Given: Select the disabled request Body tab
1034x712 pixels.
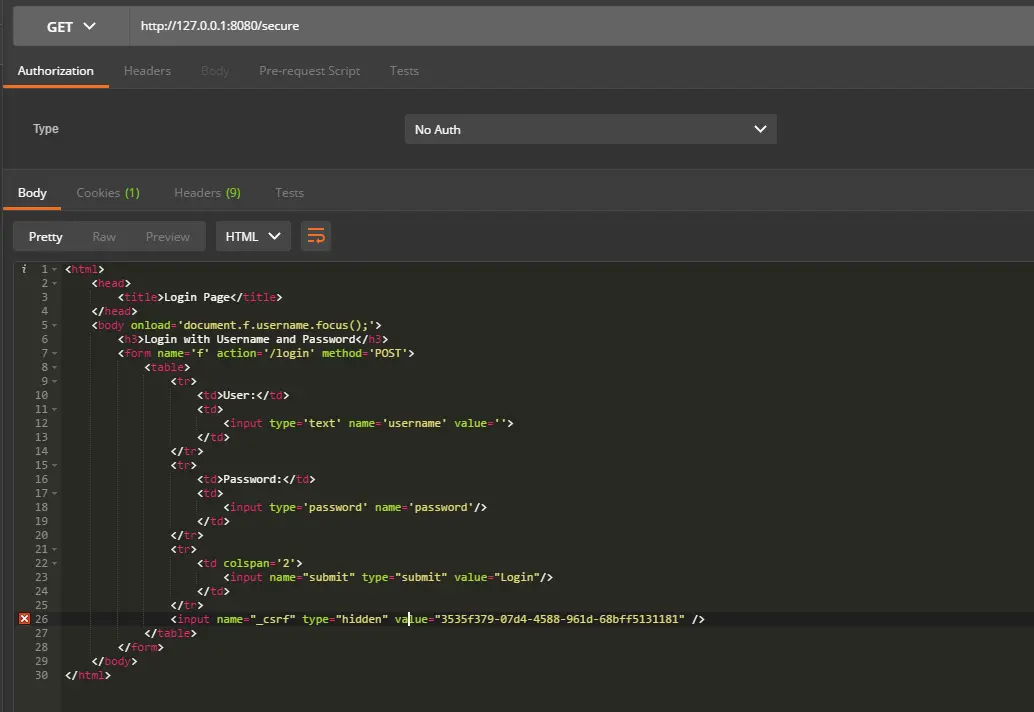Looking at the screenshot, I should coord(215,71).
